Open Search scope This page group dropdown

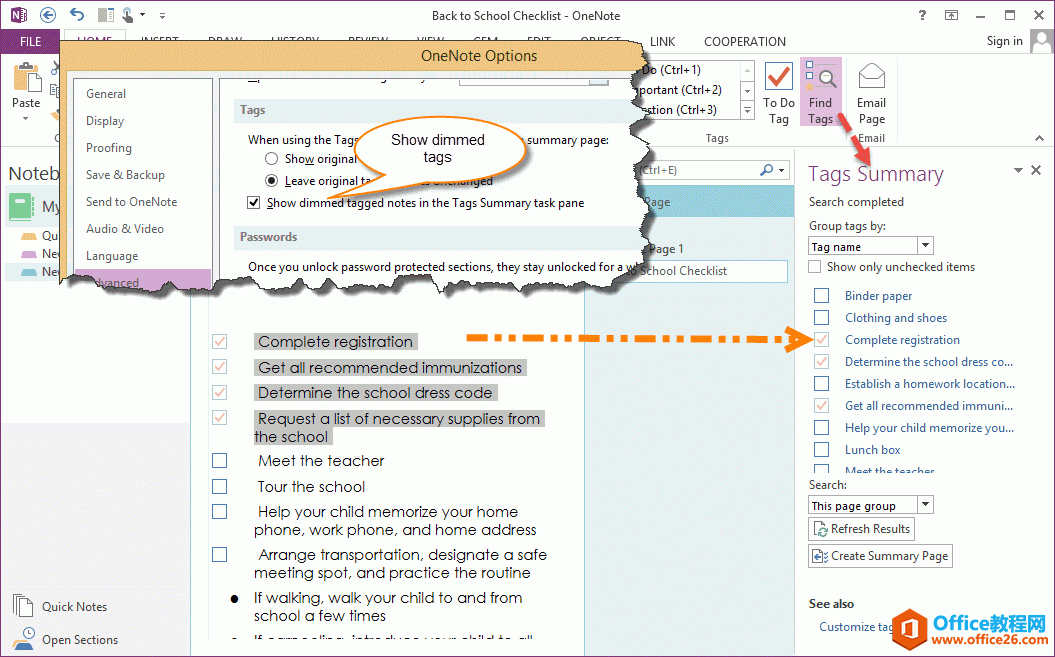tap(926, 505)
